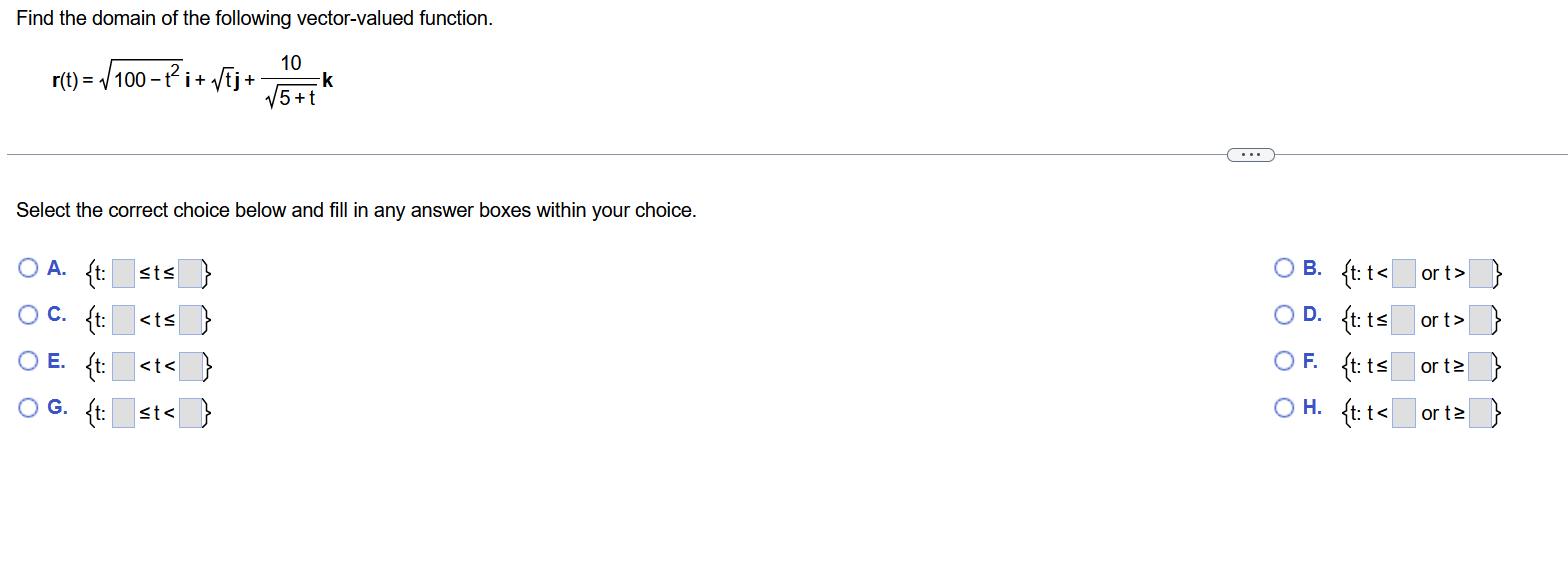This screenshot has height=576, width=1568.
Task: Click first answer box in choice A
Action: [x=123, y=272]
